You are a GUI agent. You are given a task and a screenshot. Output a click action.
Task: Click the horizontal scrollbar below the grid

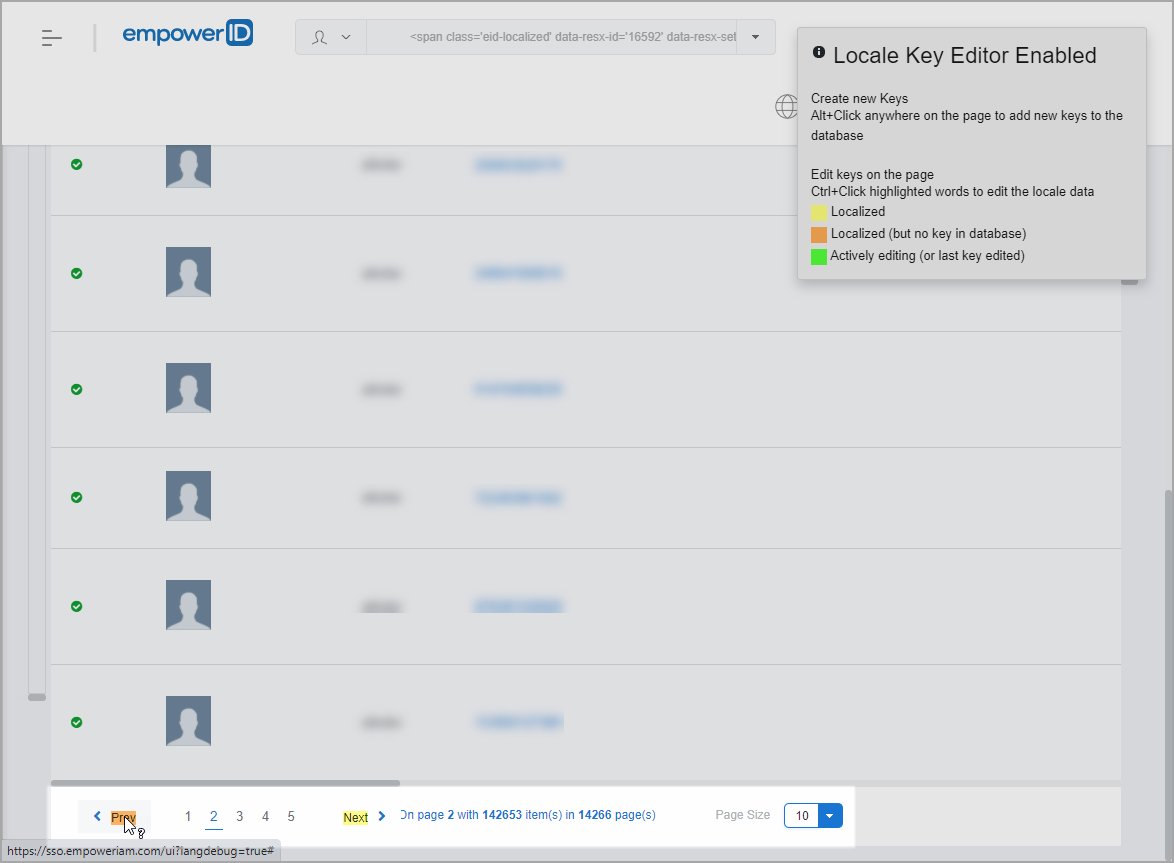225,783
